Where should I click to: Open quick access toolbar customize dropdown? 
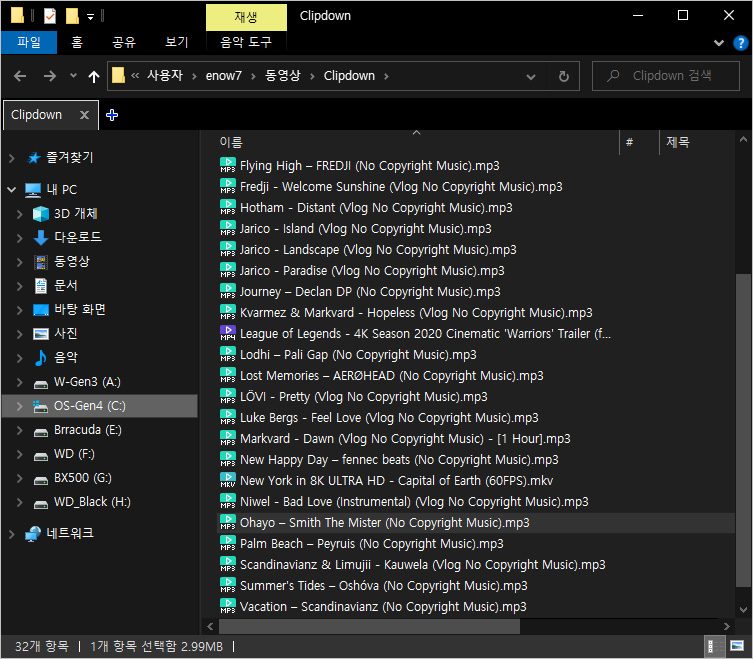click(90, 17)
